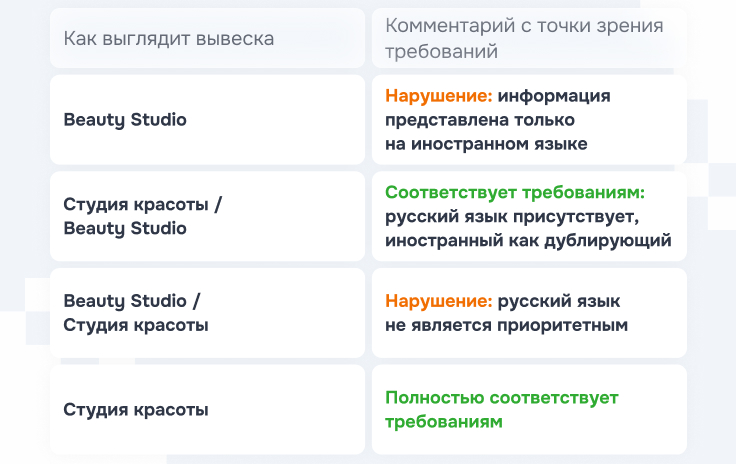Click the "Комментарий с точки зрения требований" header
736x464 pixels.
pyautogui.click(x=523, y=38)
